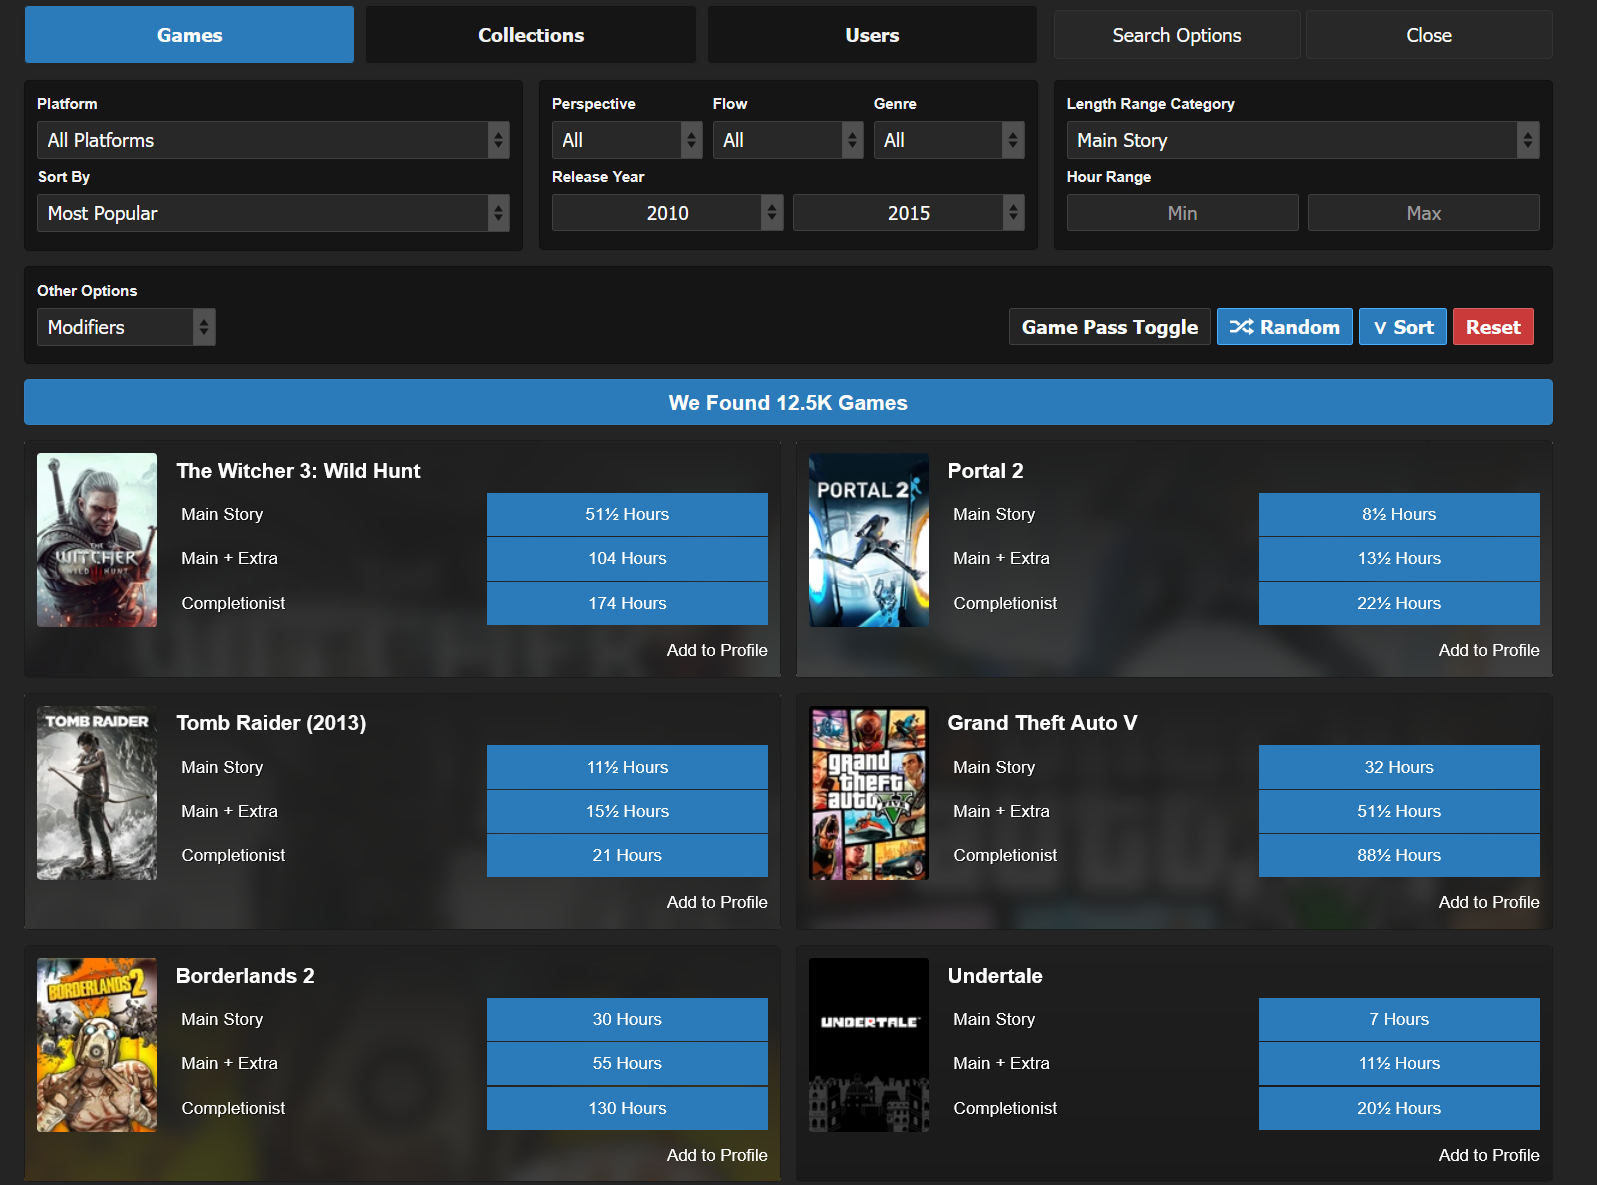1597x1185 pixels.
Task: Click GTA V Main Story 32 Hours
Action: tap(1399, 767)
